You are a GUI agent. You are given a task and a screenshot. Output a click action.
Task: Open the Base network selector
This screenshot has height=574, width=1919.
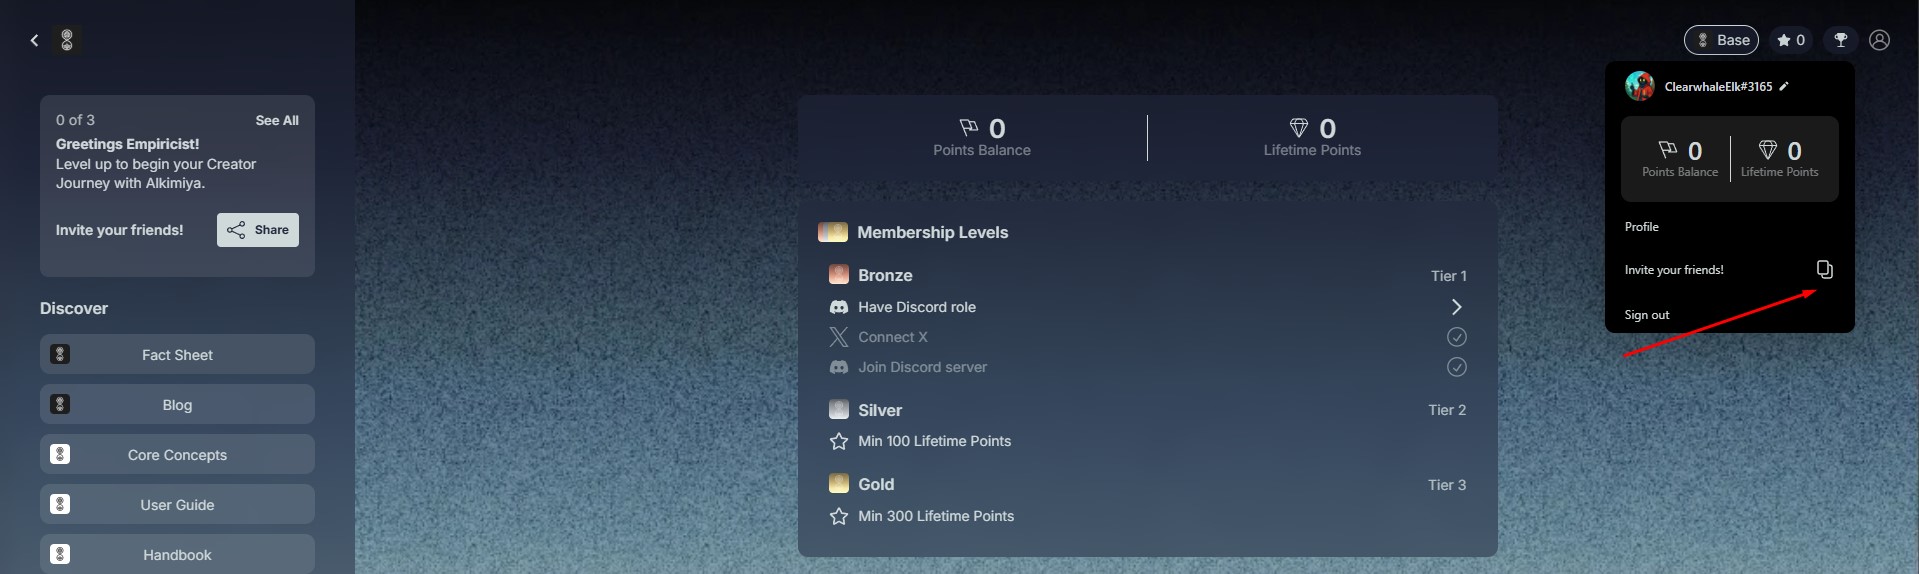[x=1721, y=40]
